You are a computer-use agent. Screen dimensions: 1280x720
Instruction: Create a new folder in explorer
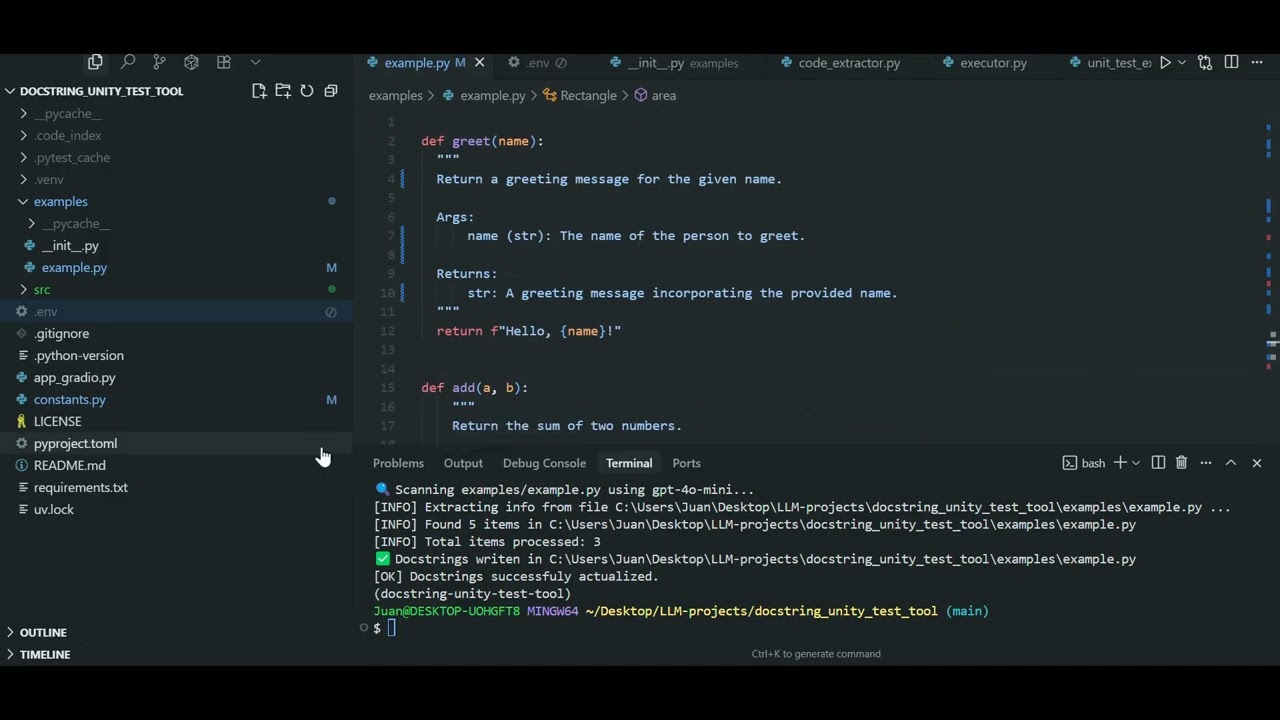[283, 91]
